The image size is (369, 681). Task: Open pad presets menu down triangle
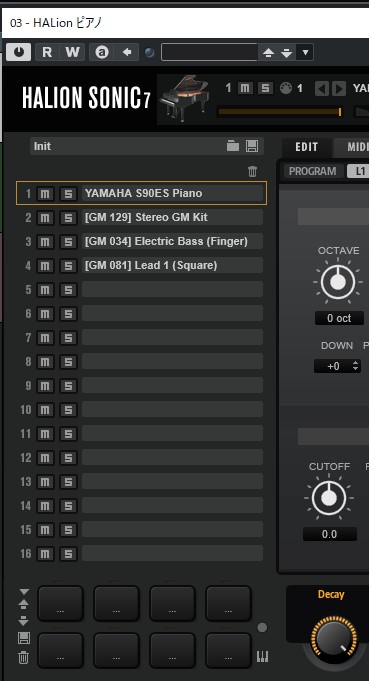pos(24,592)
